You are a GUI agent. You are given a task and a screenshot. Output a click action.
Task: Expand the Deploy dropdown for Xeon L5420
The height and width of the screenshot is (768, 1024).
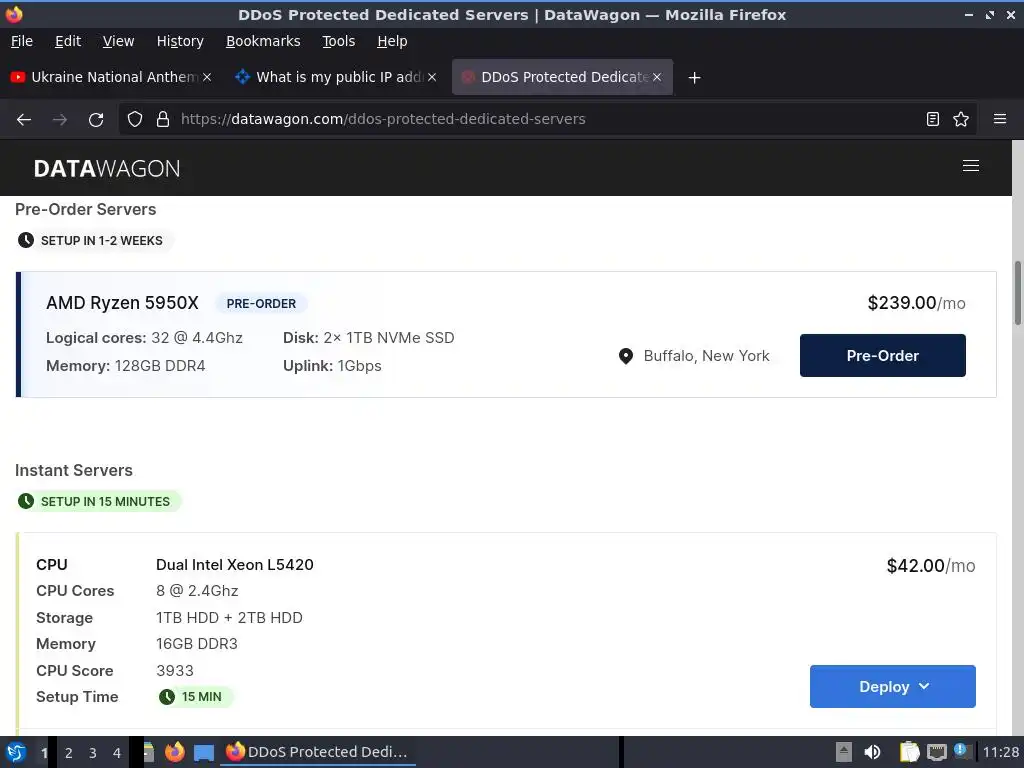point(892,686)
